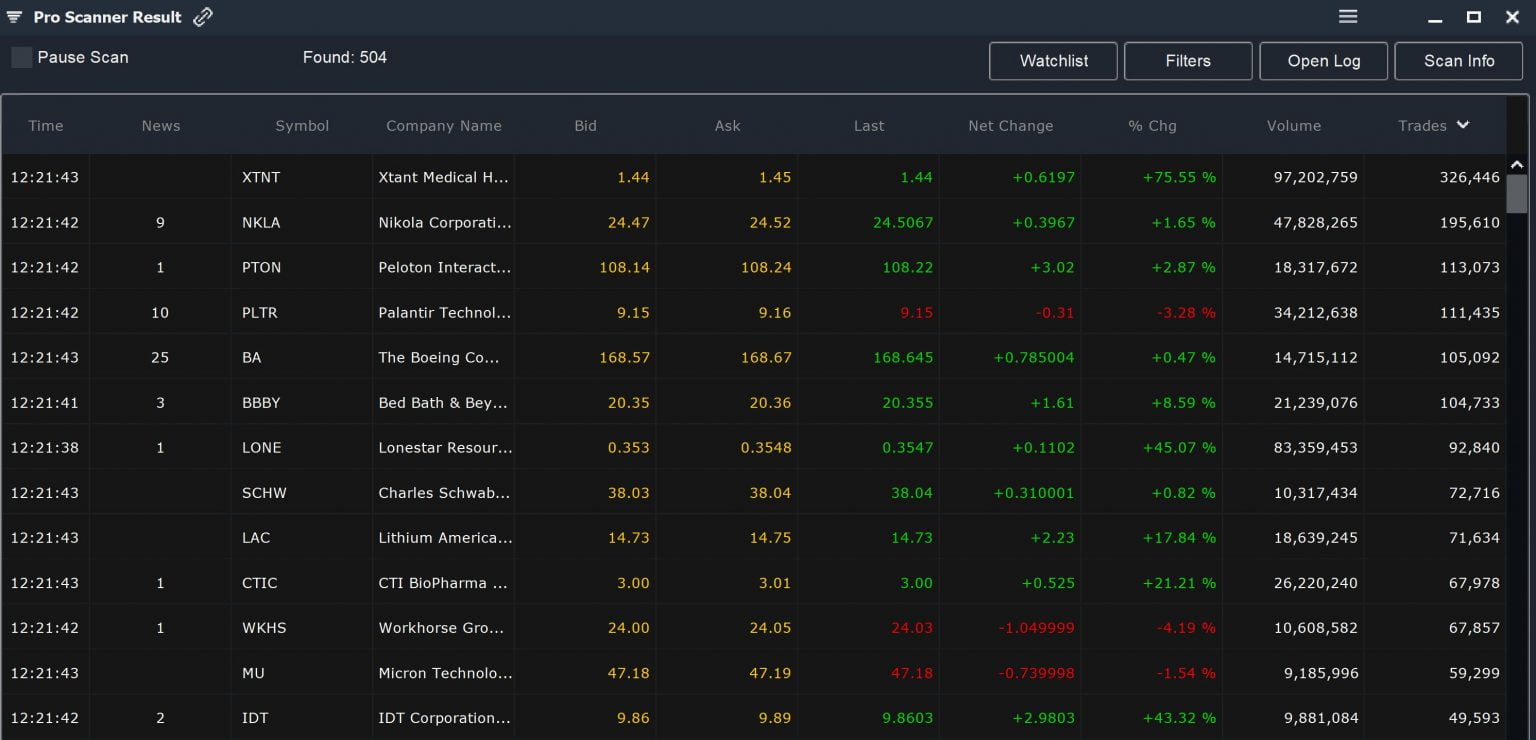Sort results by the Volume column
The width and height of the screenshot is (1536, 740).
pos(1294,126)
